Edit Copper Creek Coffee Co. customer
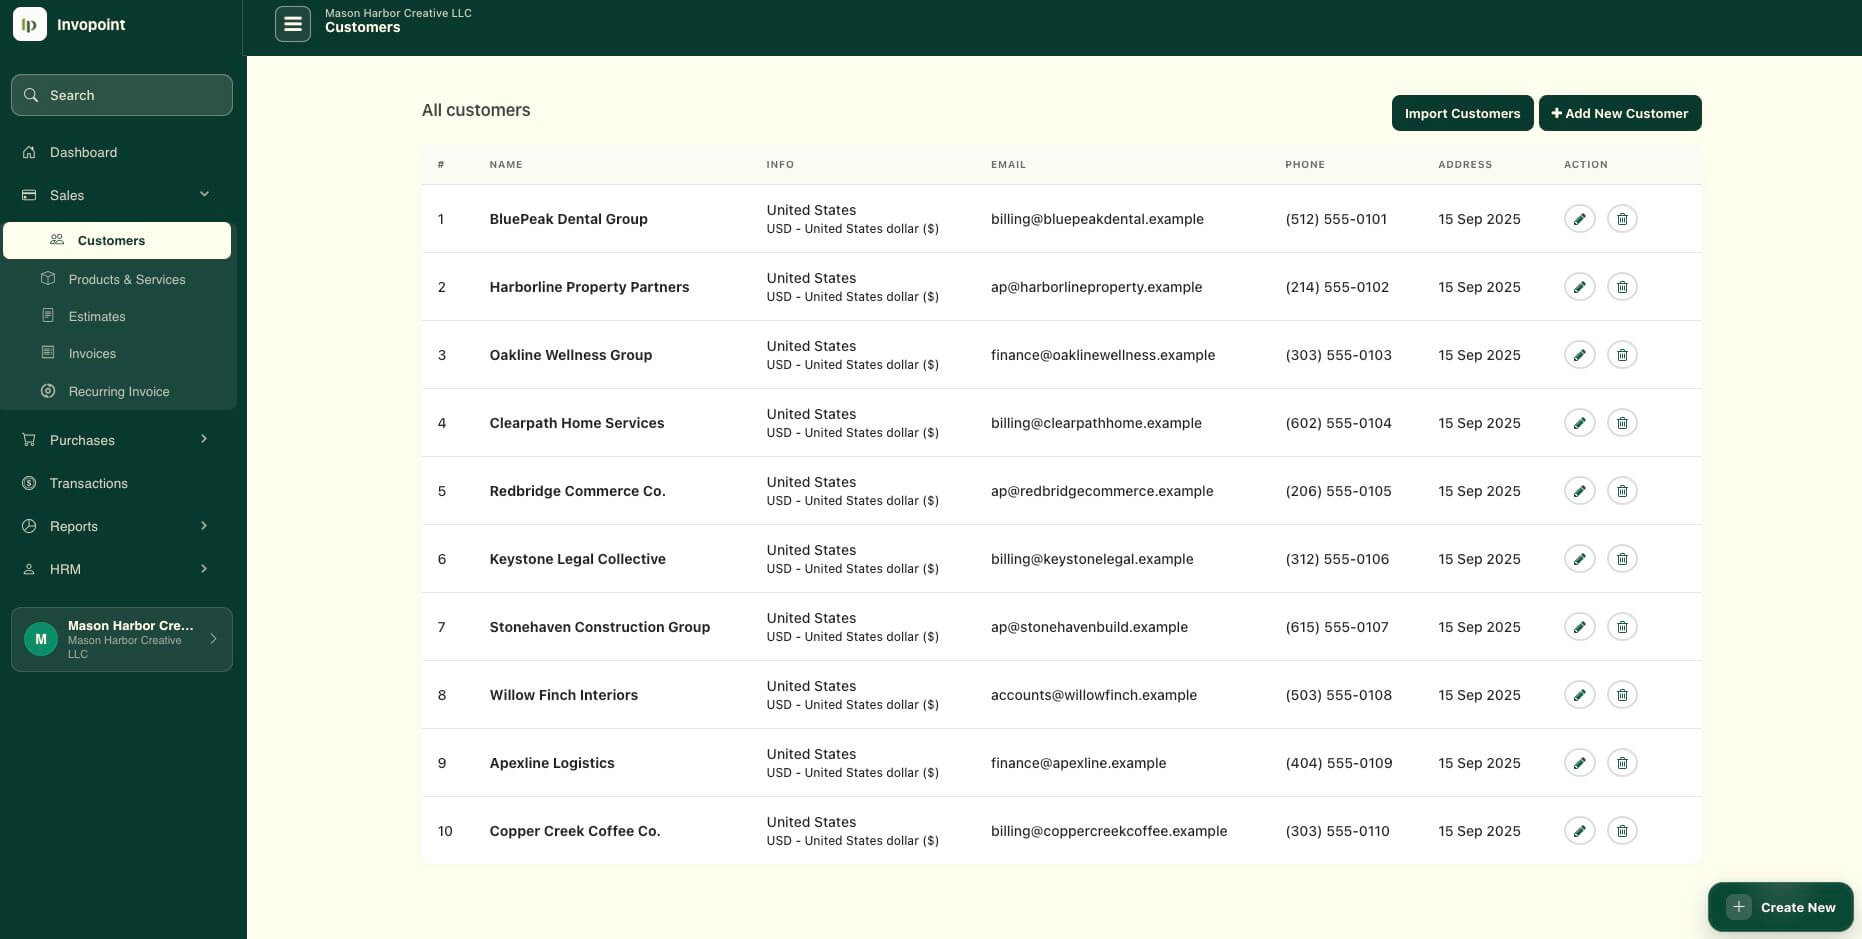This screenshot has width=1862, height=939. coord(1579,831)
